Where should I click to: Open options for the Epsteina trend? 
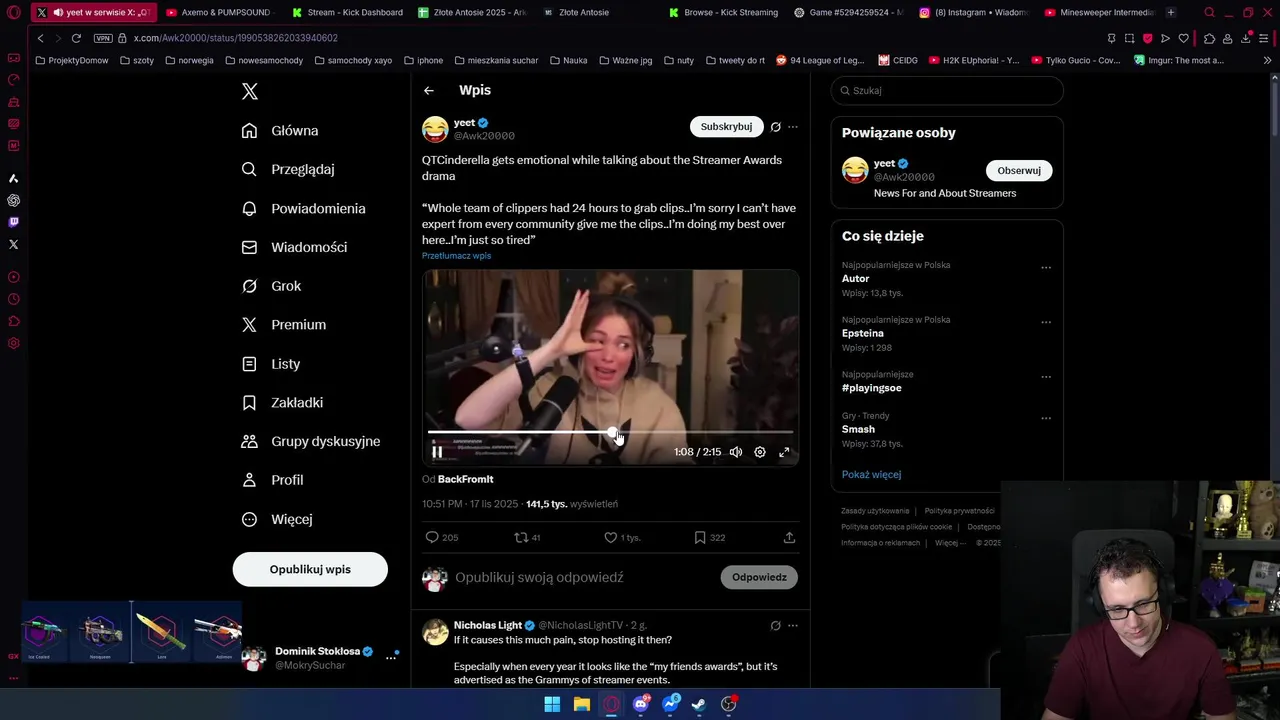(x=1046, y=323)
